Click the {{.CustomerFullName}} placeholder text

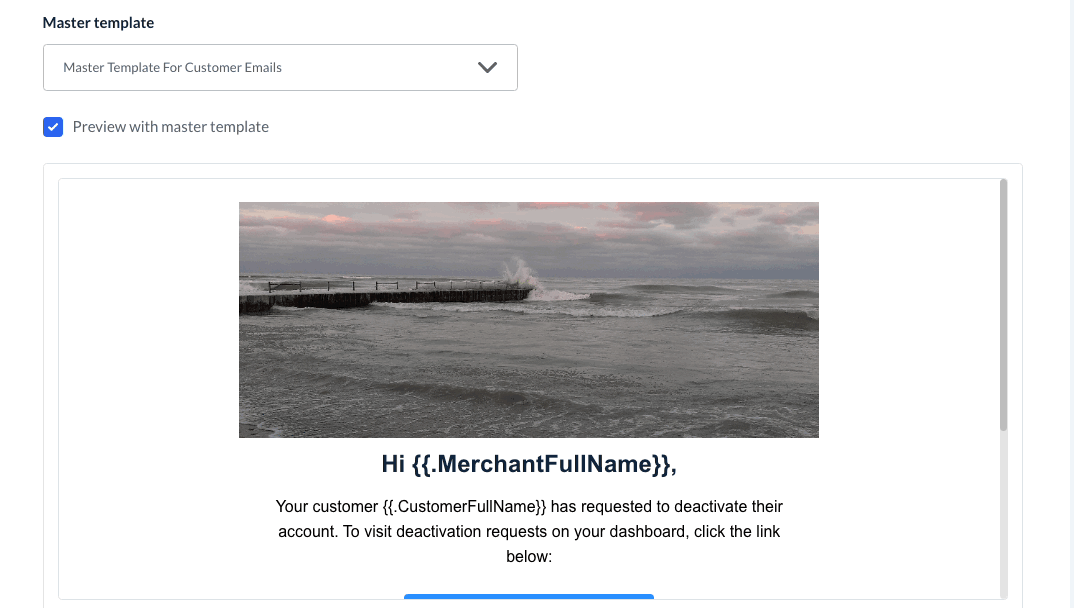tap(465, 507)
